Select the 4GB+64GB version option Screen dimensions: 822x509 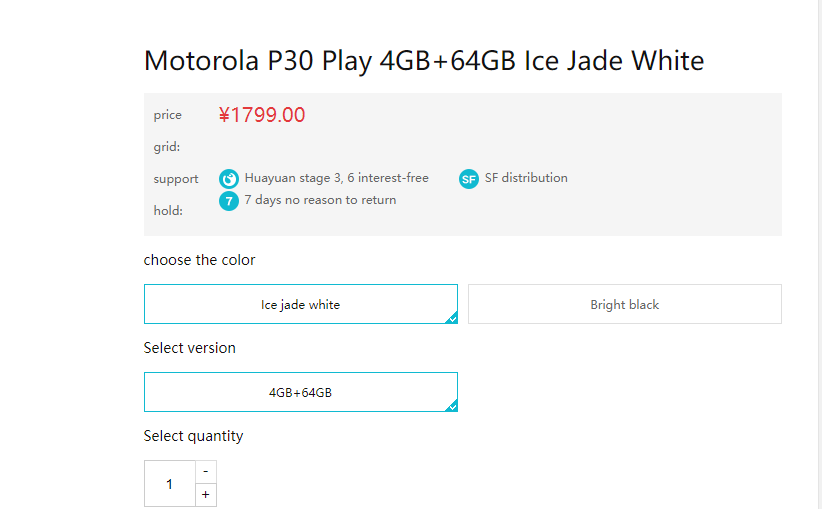click(300, 392)
